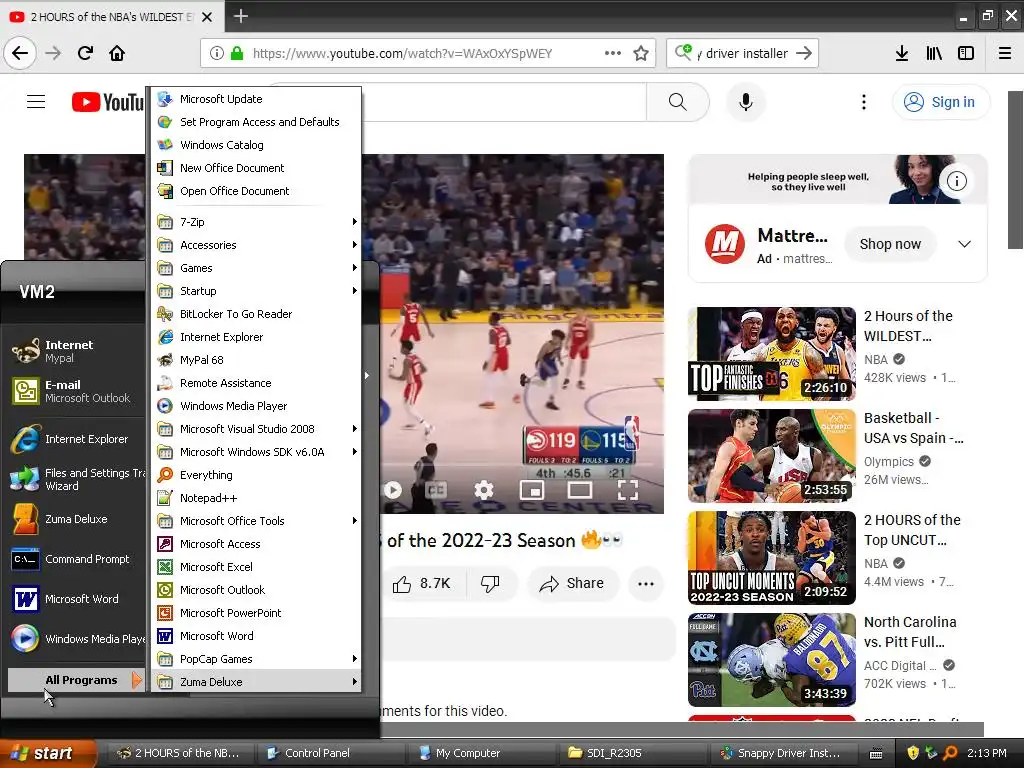Open Internet Explorer from All Programs list
The height and width of the screenshot is (768, 1024).
[256, 337]
